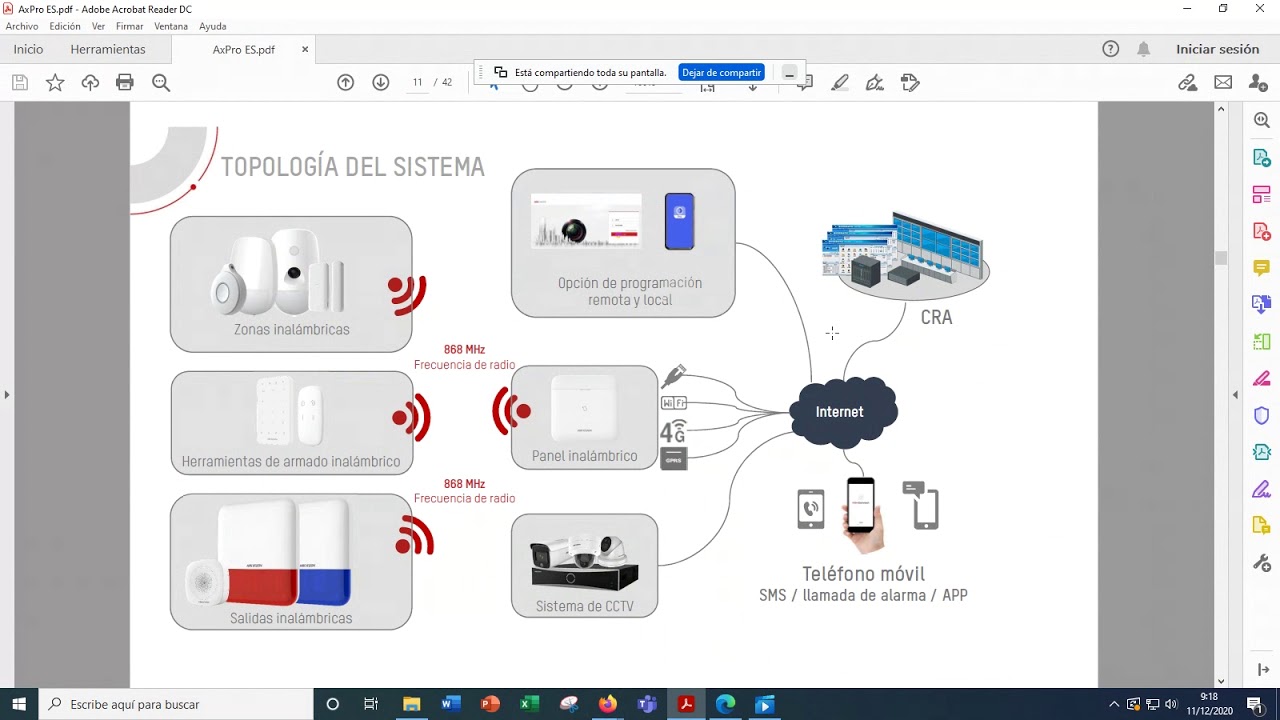Stop sharing with Dejar de compartir button
Image resolution: width=1280 pixels, height=720 pixels.
(722, 72)
